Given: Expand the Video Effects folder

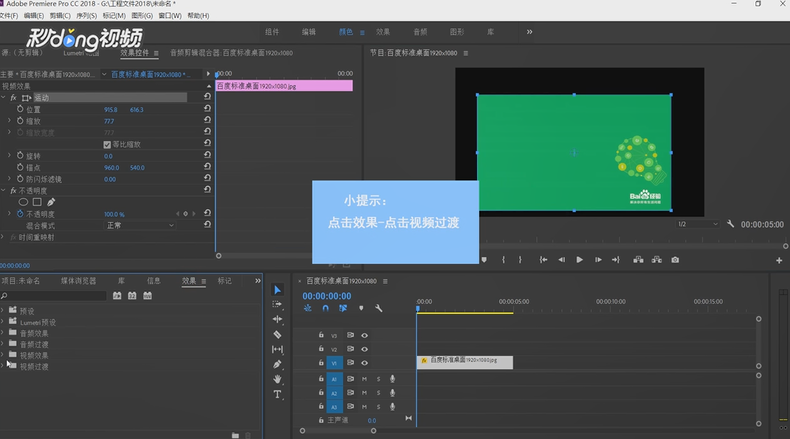Looking at the screenshot, I should click(x=3, y=355).
